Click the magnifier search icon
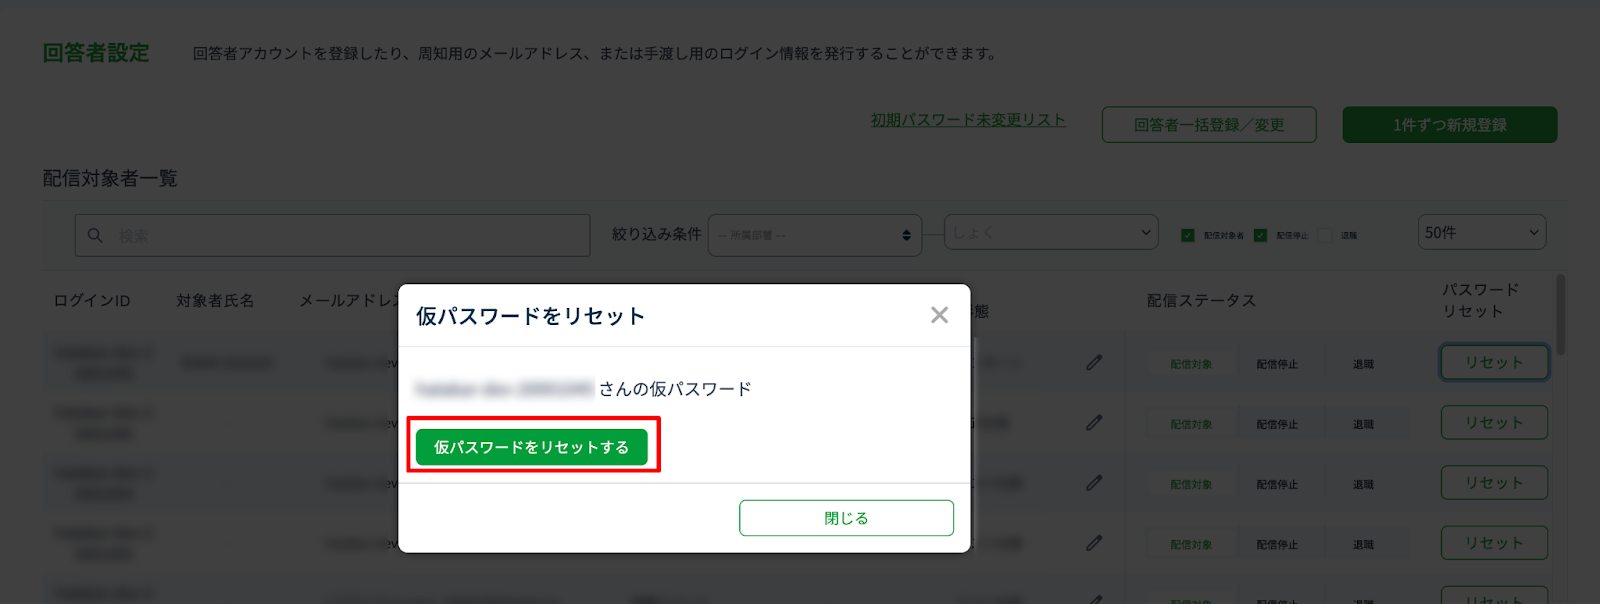This screenshot has height=604, width=1600. tap(95, 235)
